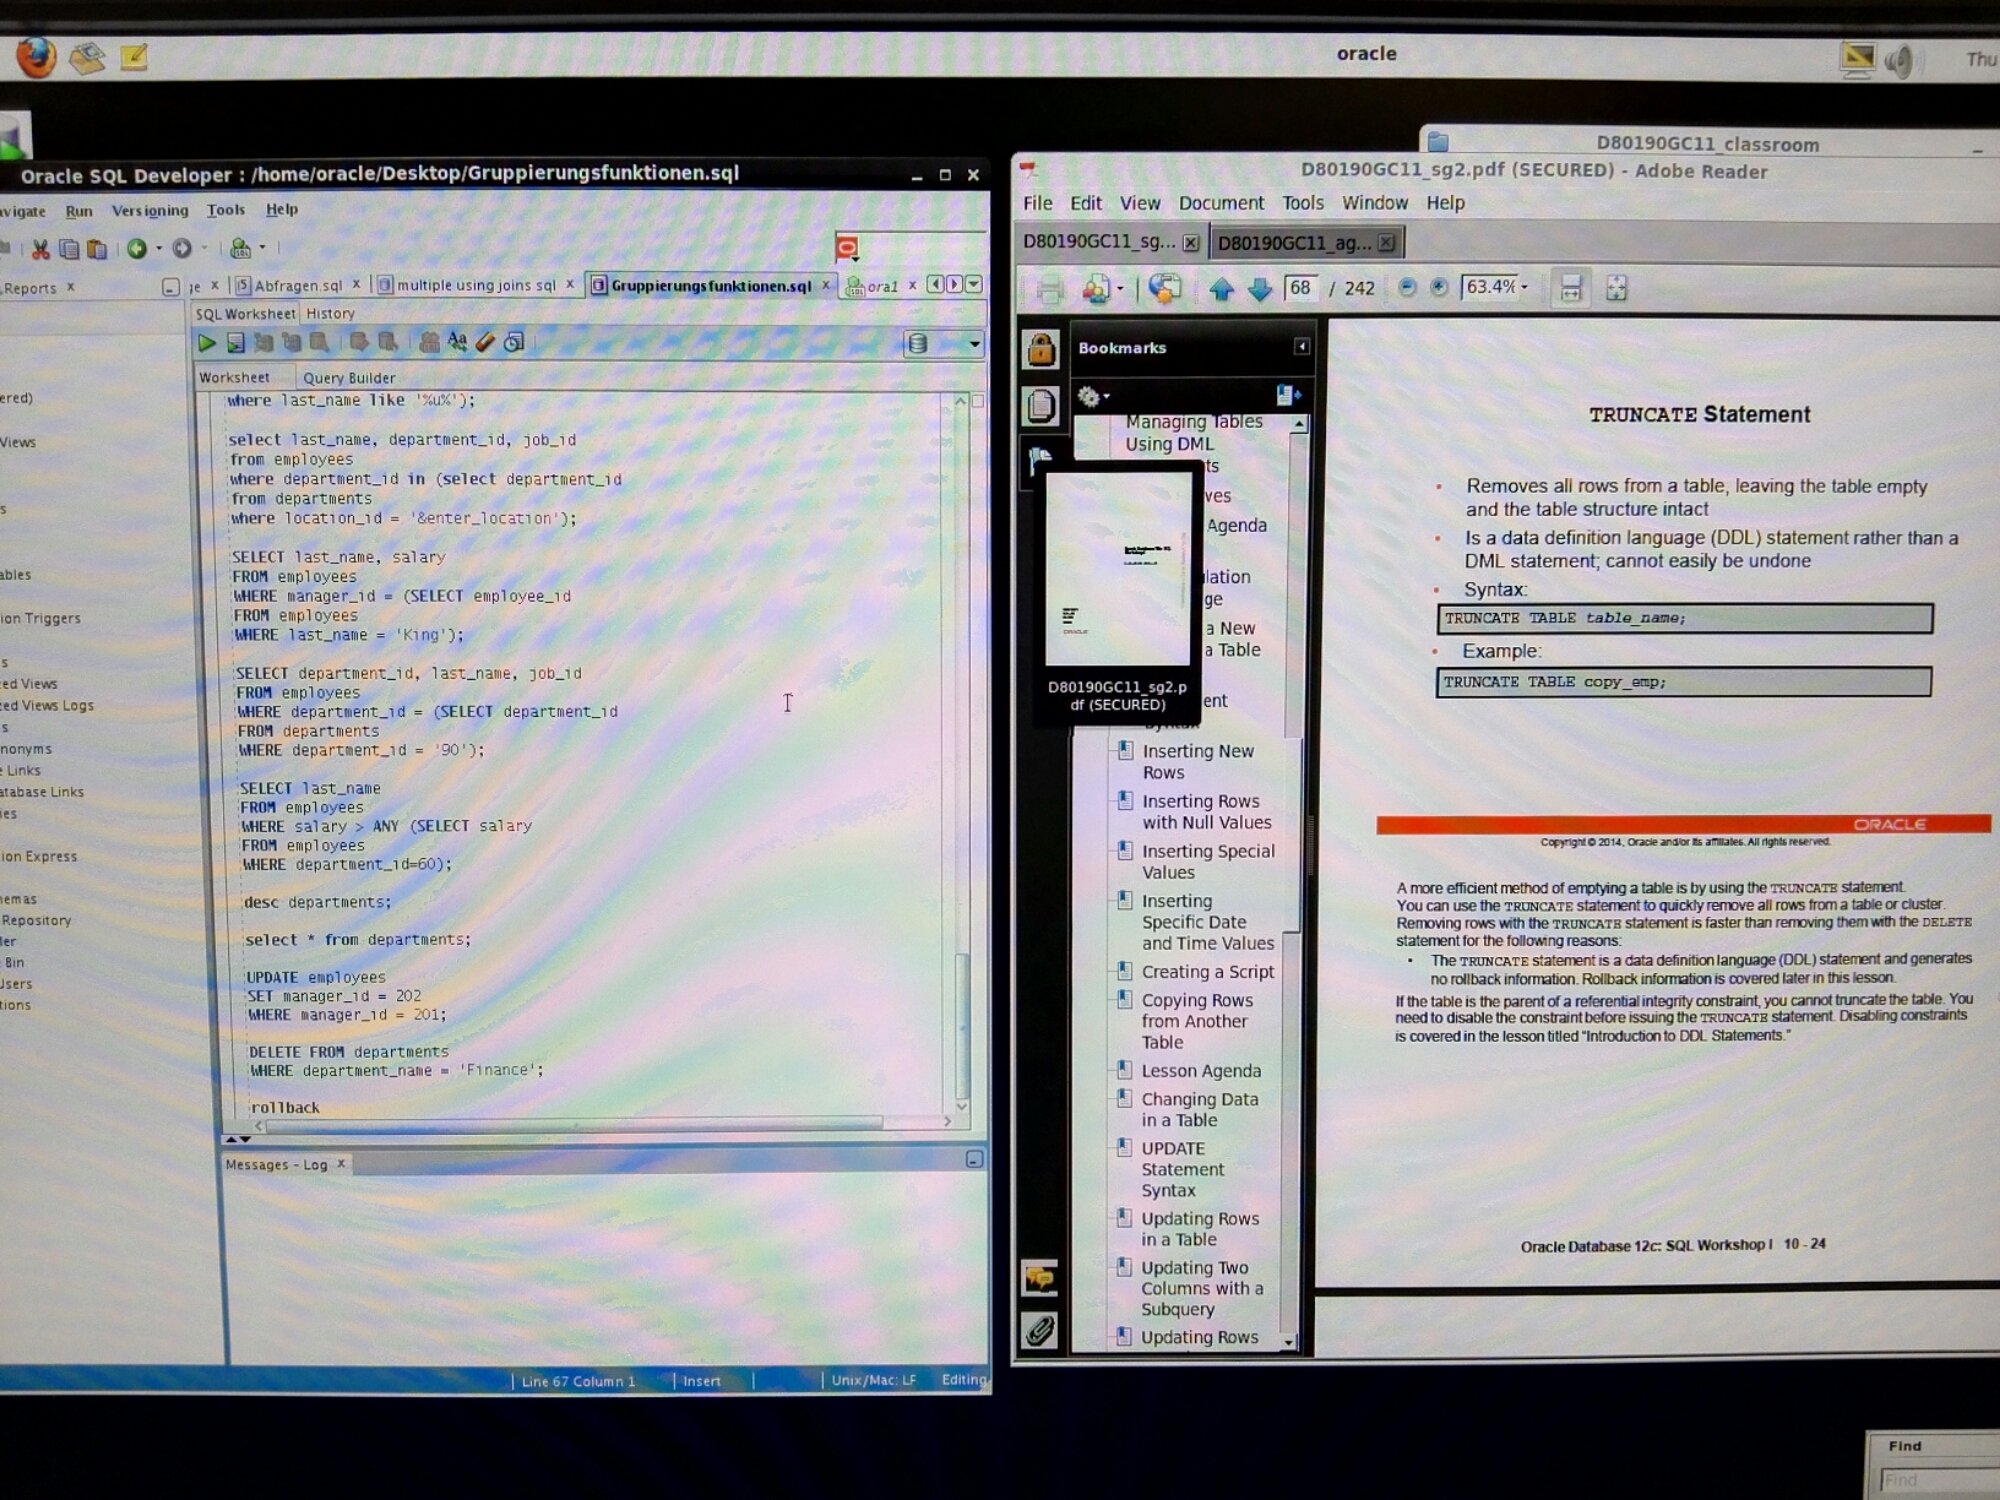This screenshot has width=2000, height=1500.
Task: Go to next page with blue down arrow
Action: [1260, 290]
